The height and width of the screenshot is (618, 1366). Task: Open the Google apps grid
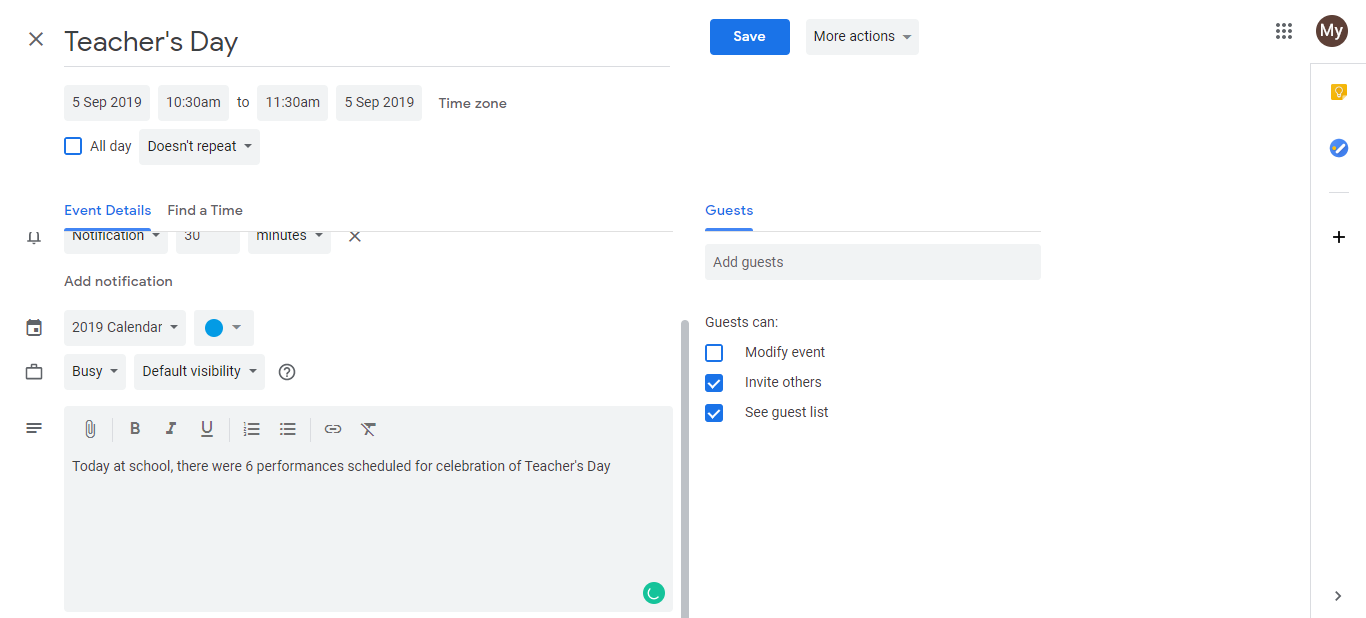[1284, 31]
